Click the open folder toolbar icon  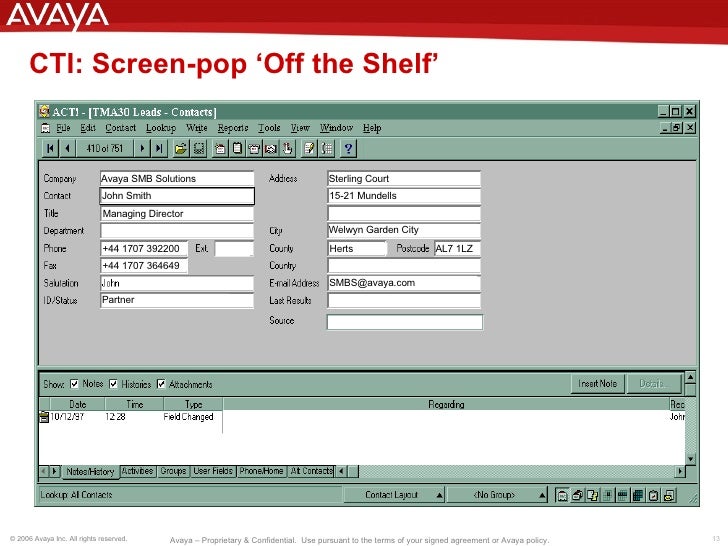(x=181, y=149)
